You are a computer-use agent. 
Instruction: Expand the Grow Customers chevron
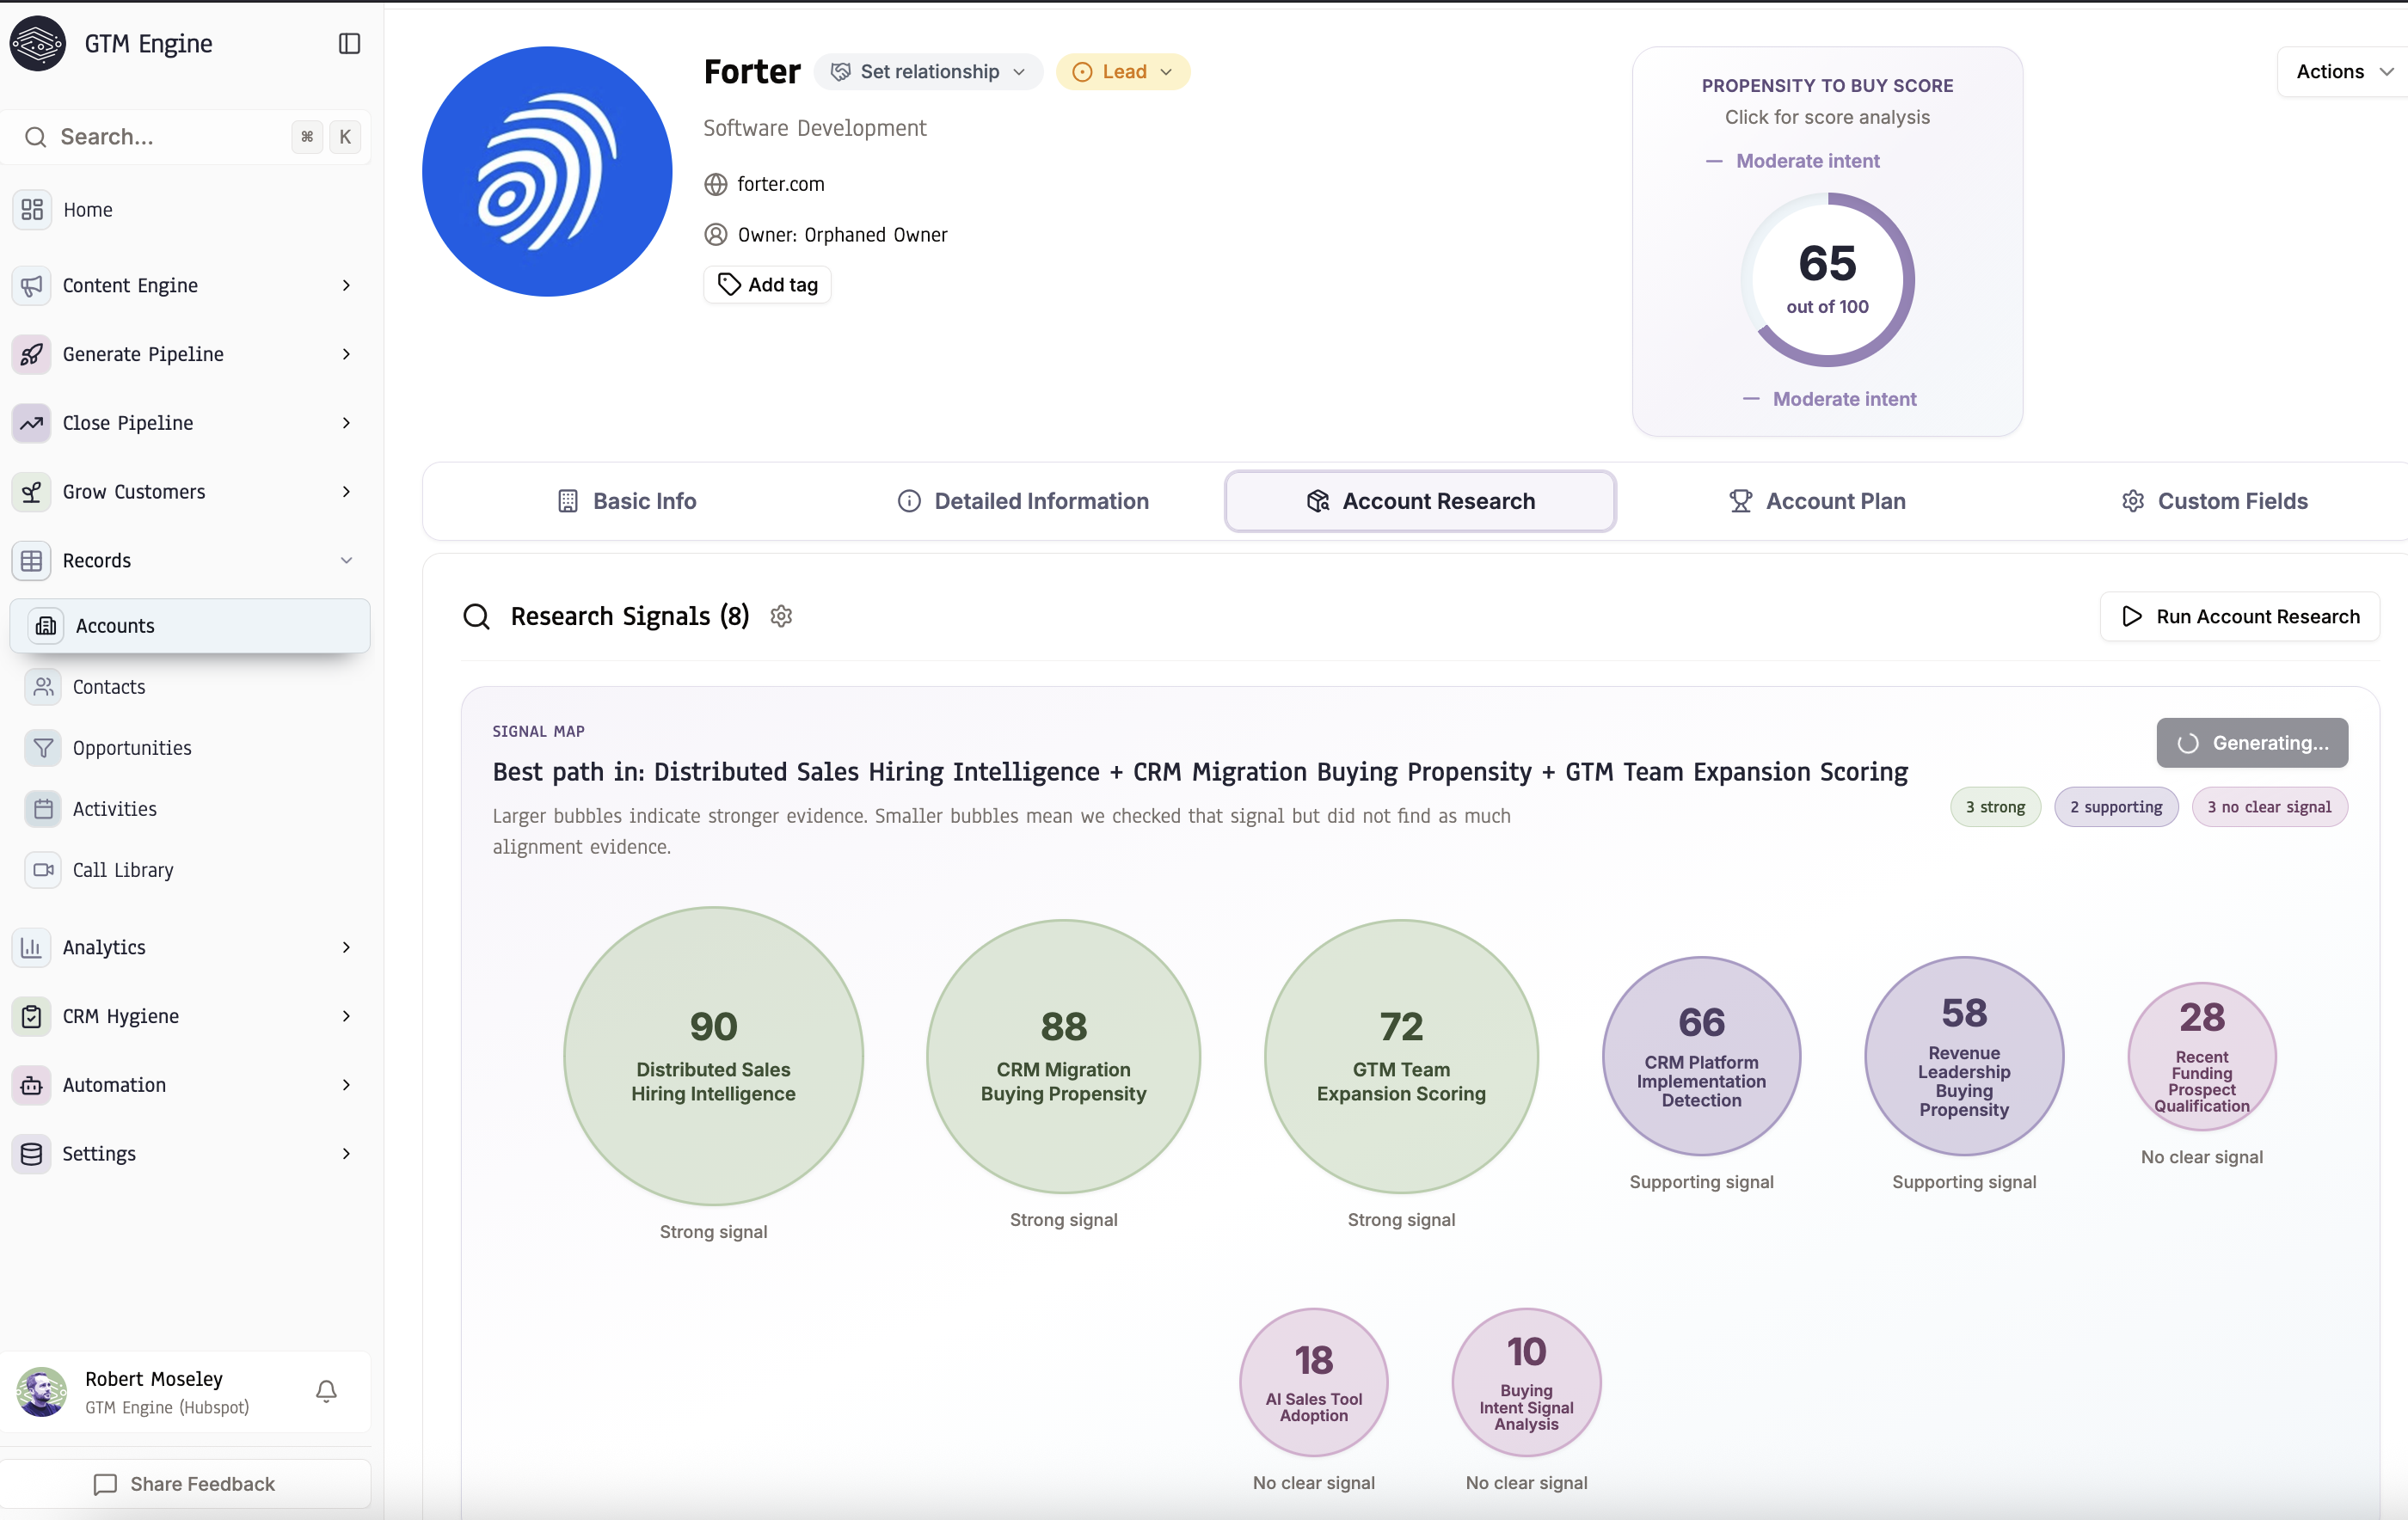pos(347,492)
